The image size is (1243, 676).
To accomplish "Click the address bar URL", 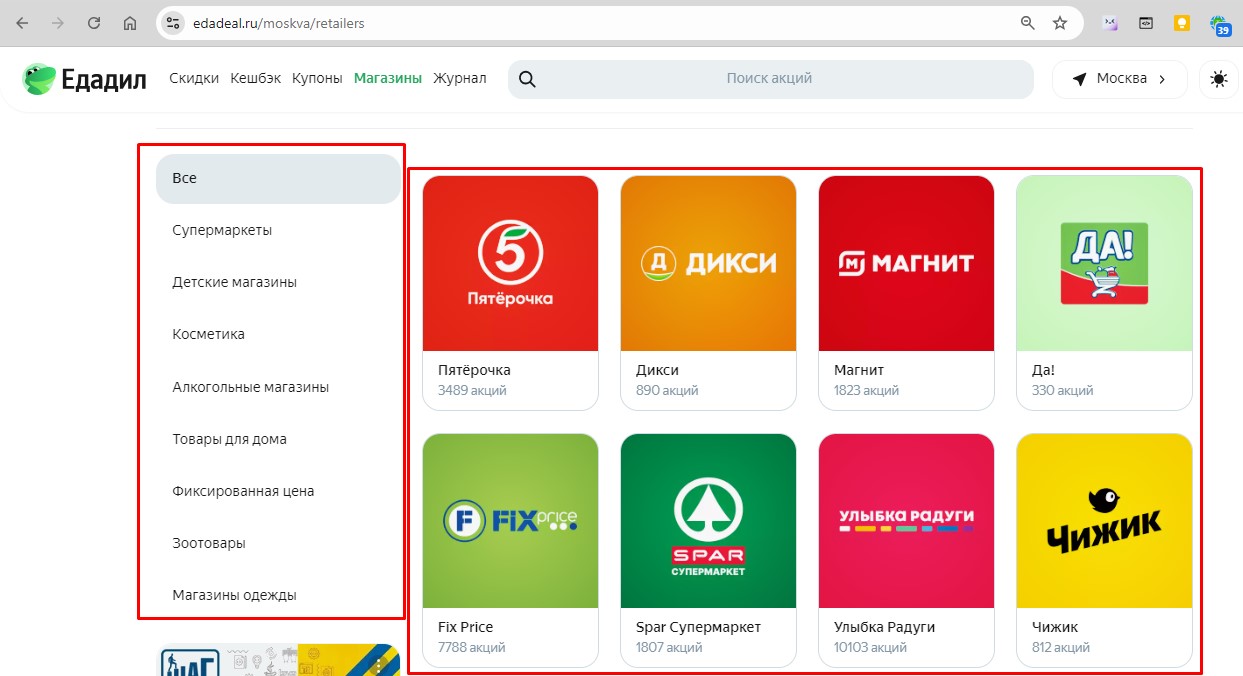I will [279, 23].
